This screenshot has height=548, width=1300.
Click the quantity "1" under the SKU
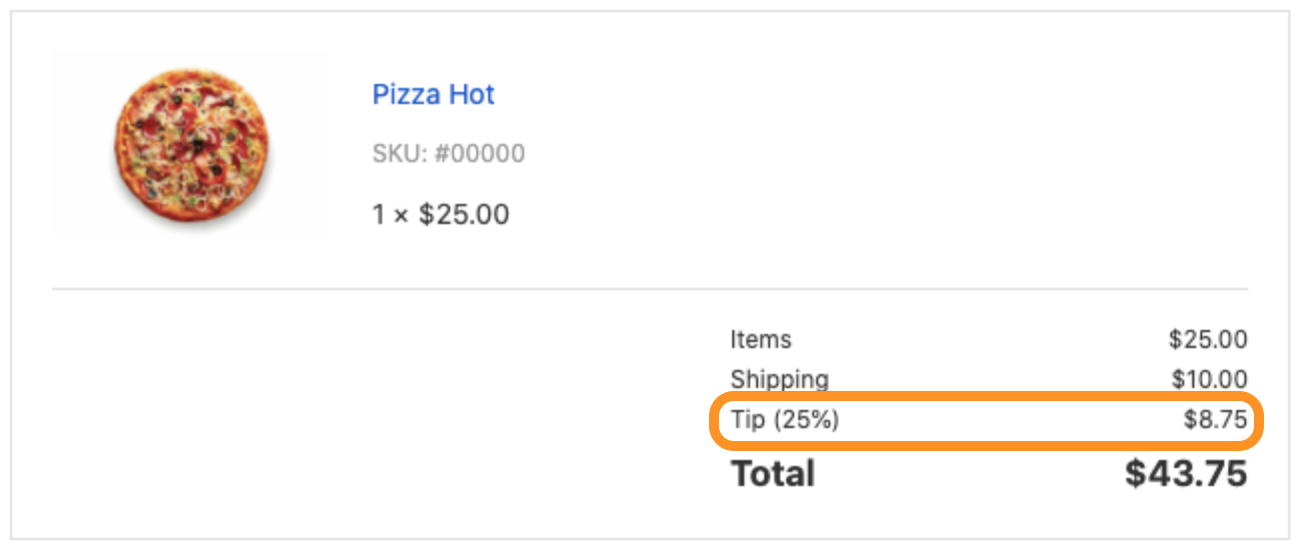(379, 214)
